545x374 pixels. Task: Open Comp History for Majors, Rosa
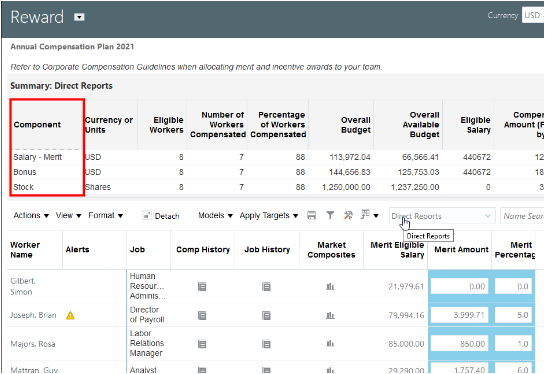(202, 344)
